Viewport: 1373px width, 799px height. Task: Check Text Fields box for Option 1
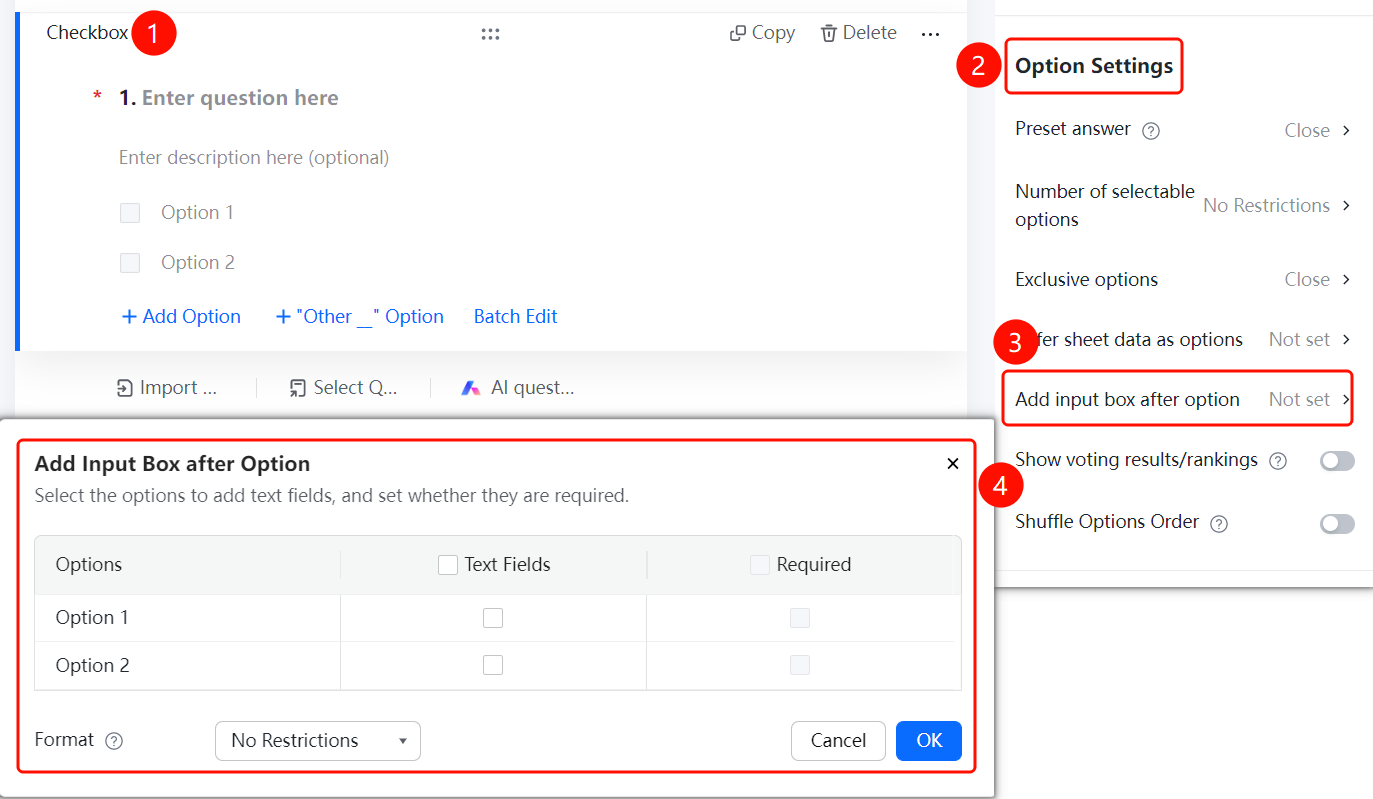pos(493,618)
